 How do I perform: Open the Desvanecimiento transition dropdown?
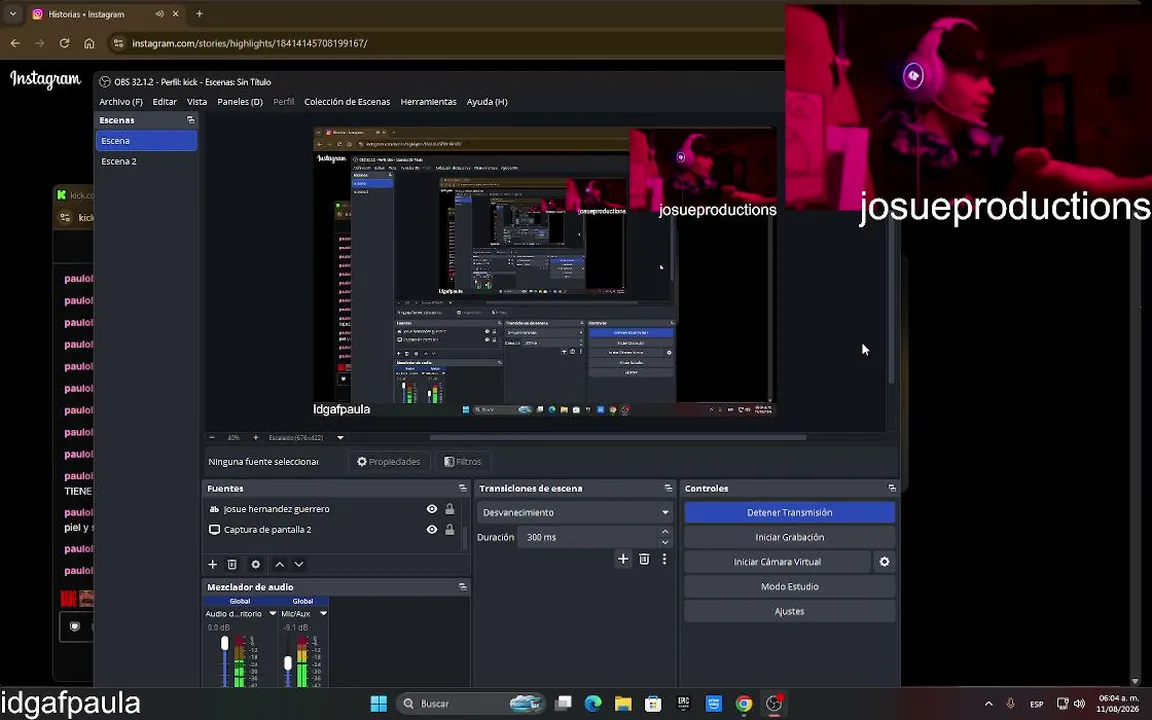(575, 512)
